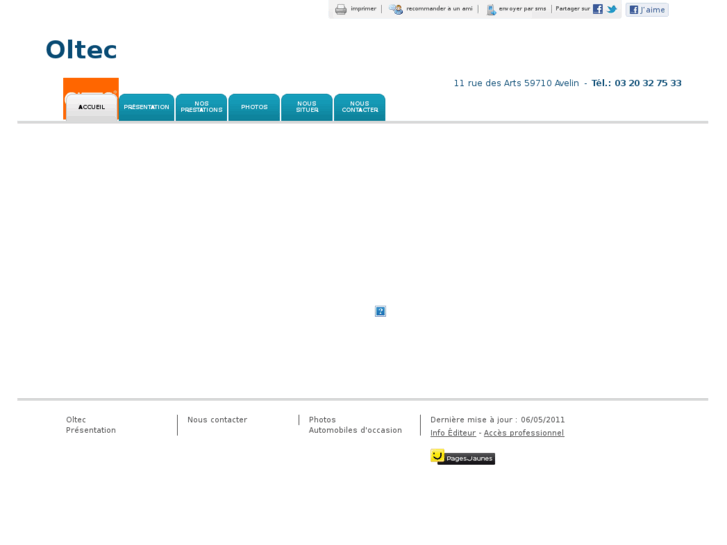Screen dimensions: 727x545
Task: Open the footer Oltec link
Action: click(x=76, y=420)
